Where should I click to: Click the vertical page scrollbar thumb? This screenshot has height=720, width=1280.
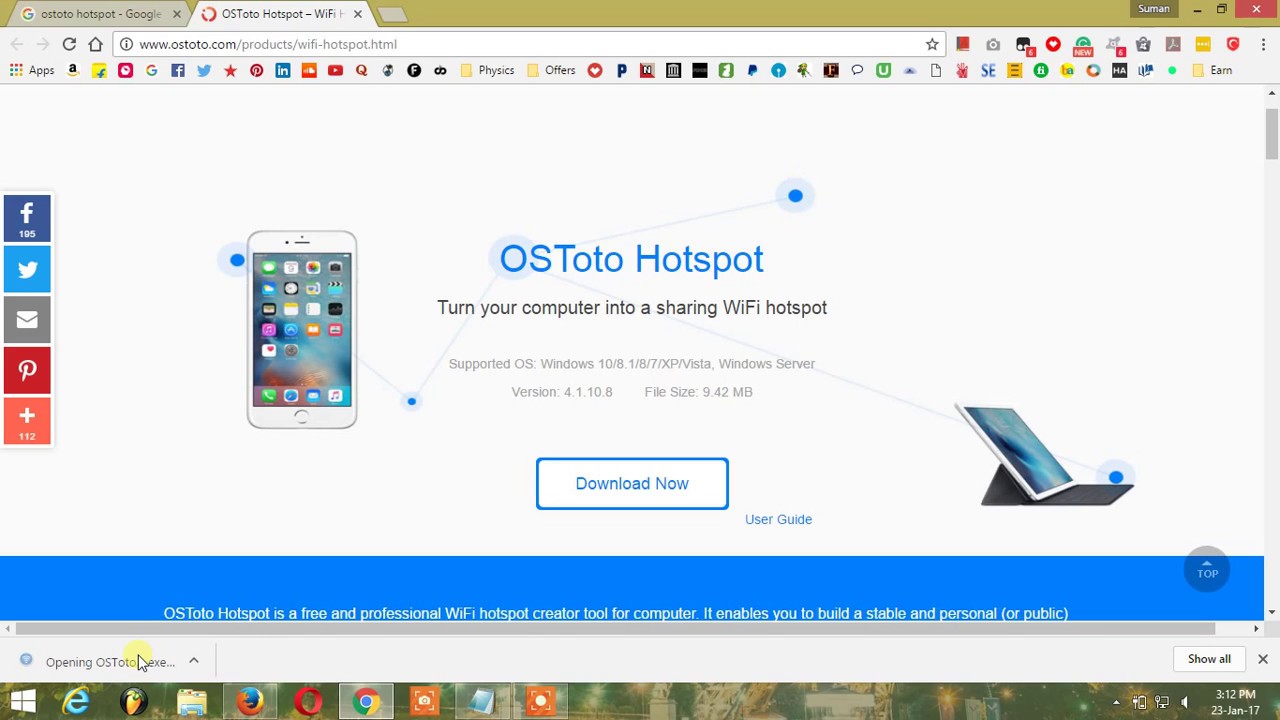pyautogui.click(x=1272, y=133)
